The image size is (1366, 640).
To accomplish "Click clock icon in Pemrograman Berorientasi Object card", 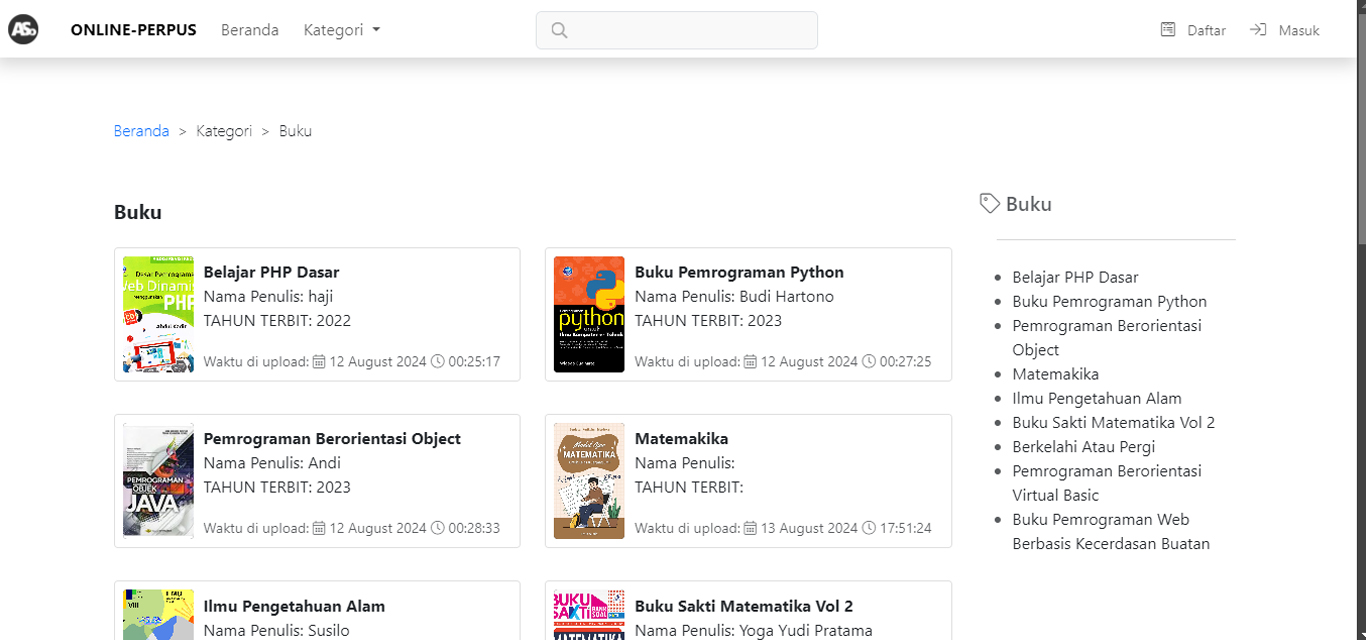I will pyautogui.click(x=437, y=528).
